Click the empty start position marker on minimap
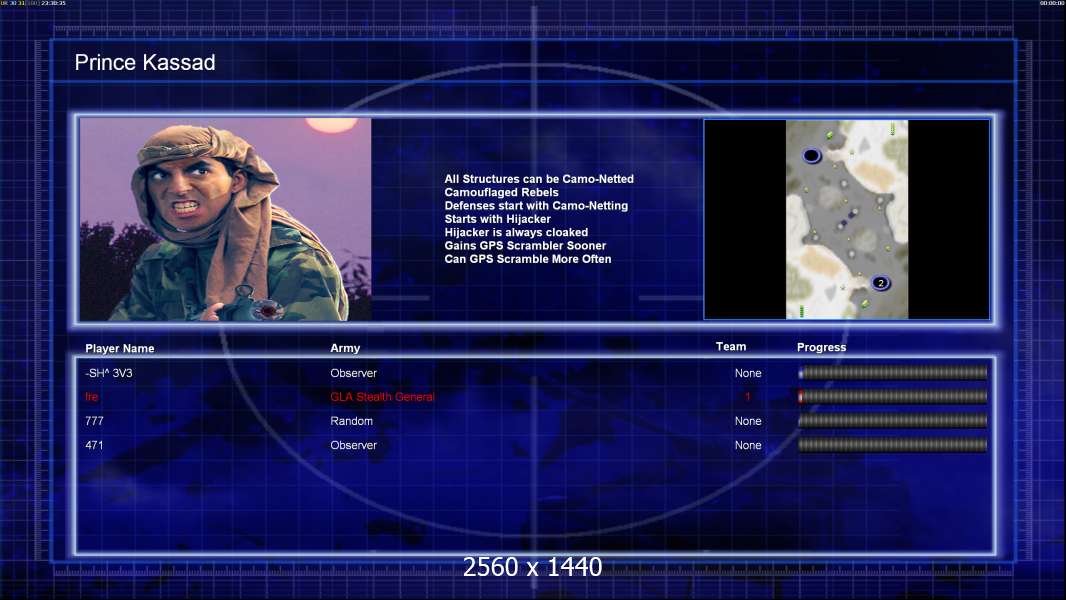 (x=811, y=155)
